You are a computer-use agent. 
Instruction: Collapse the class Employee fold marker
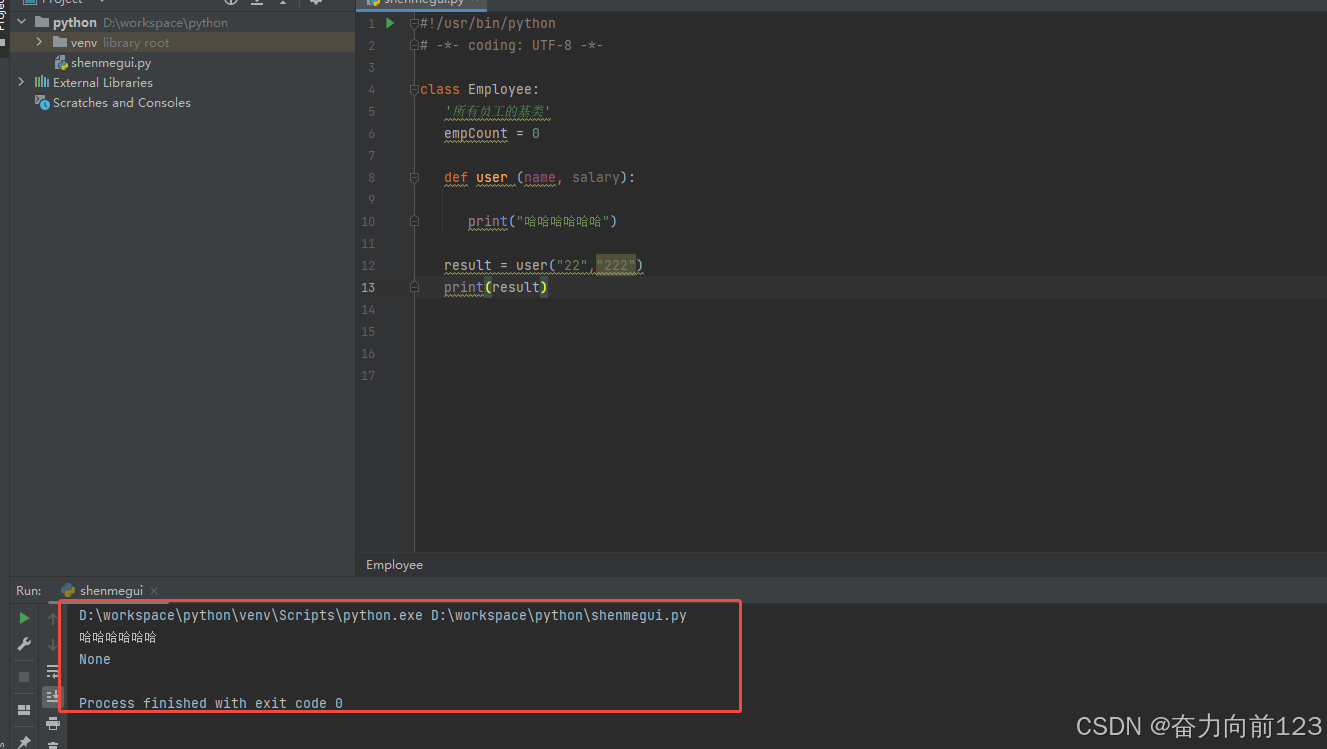(x=414, y=90)
